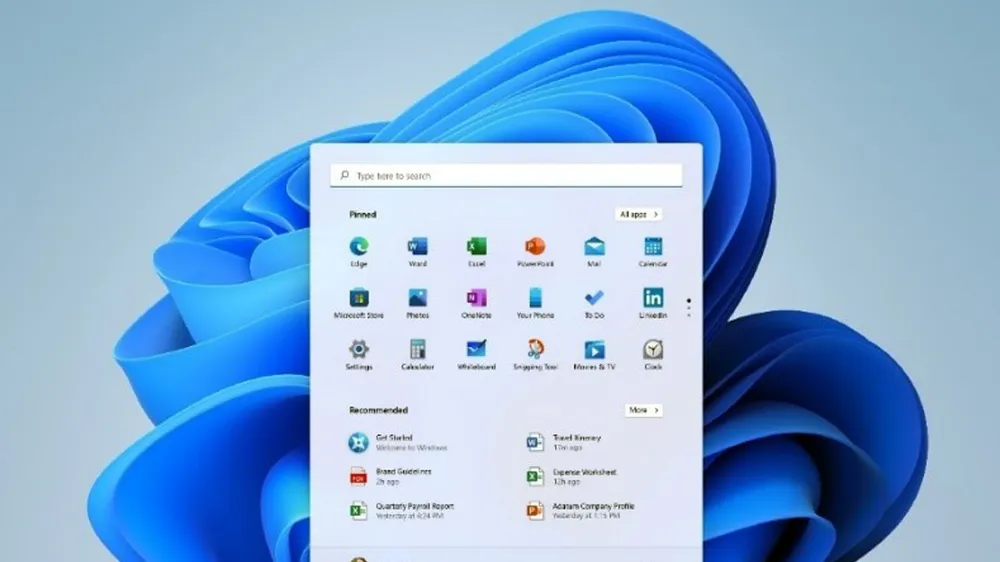Viewport: 1000px width, 562px height.
Task: Click the Pinned section heading
Action: (363, 214)
